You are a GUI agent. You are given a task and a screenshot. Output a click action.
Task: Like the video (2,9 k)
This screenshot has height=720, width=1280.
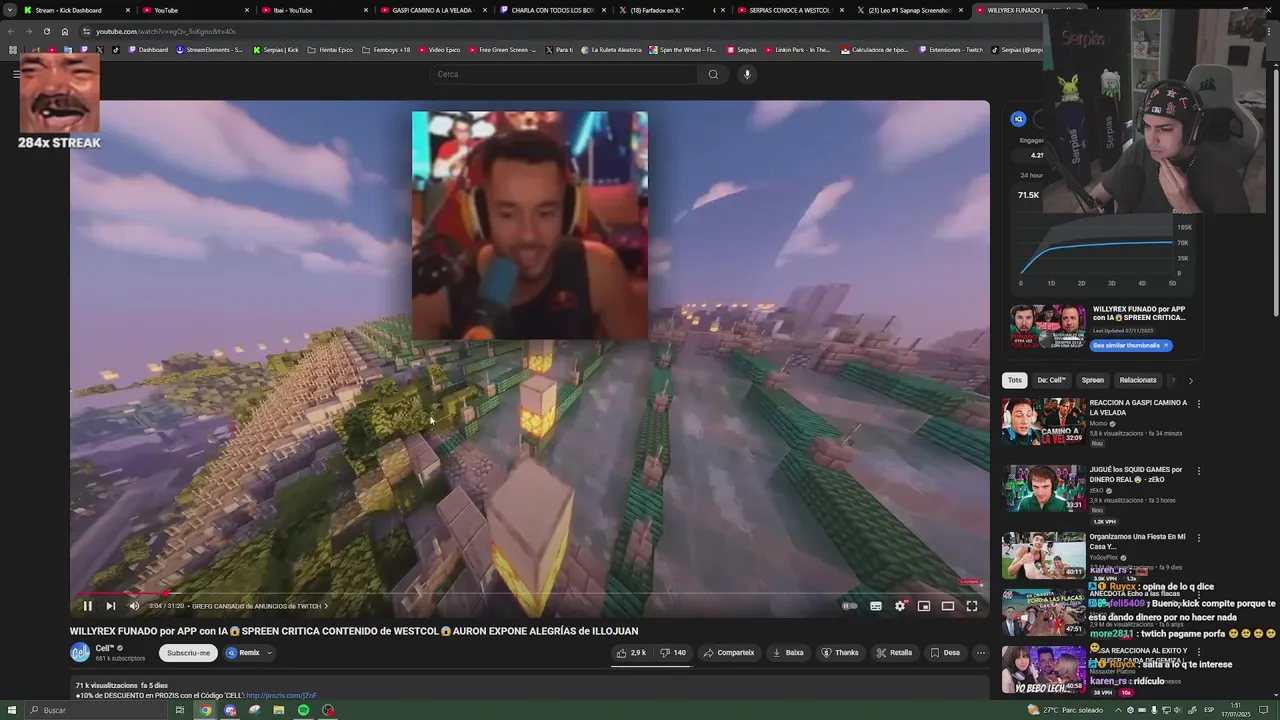click(631, 653)
